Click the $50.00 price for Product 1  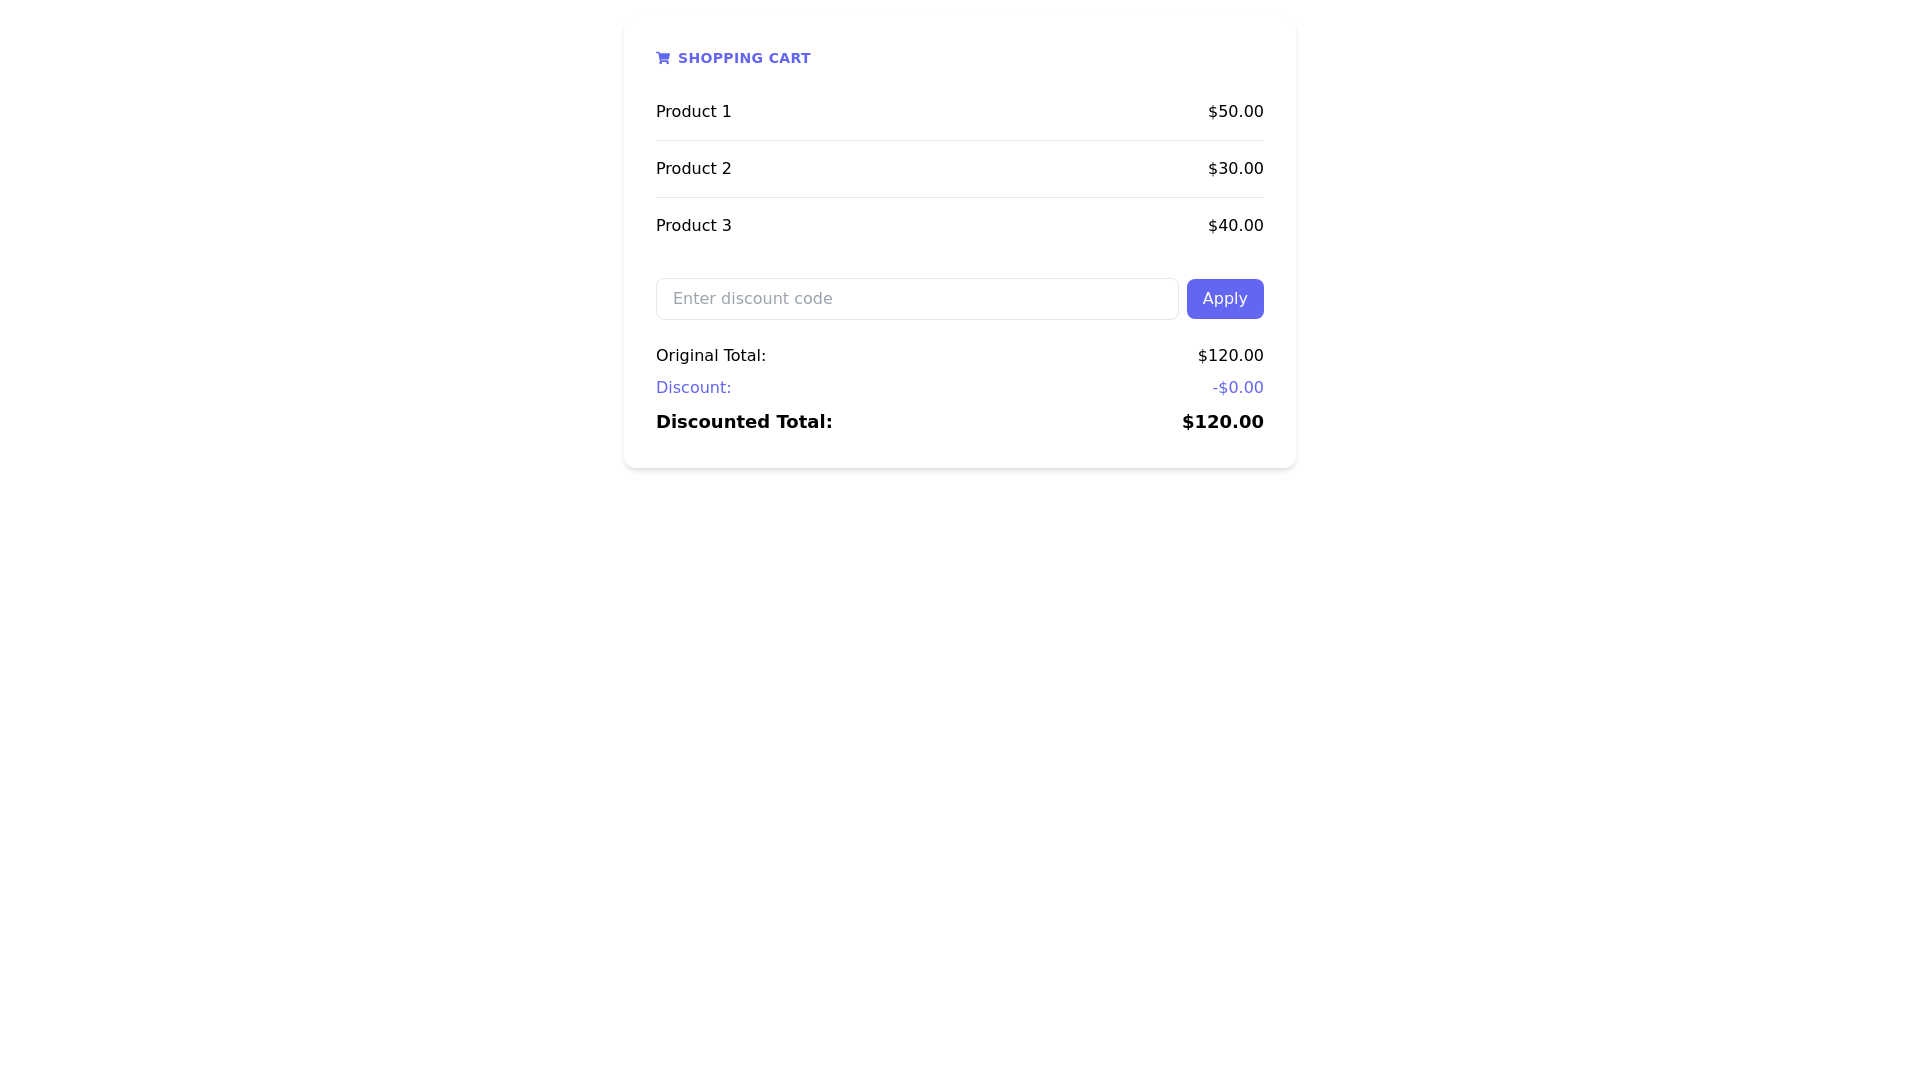[1235, 111]
